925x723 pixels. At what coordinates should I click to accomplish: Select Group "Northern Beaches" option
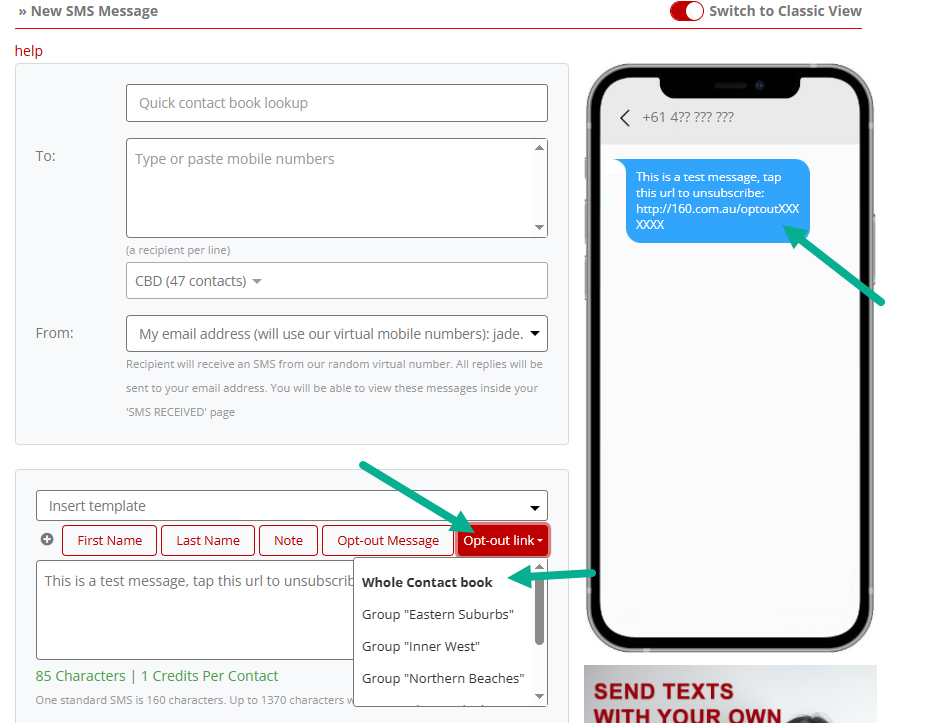click(x=442, y=678)
